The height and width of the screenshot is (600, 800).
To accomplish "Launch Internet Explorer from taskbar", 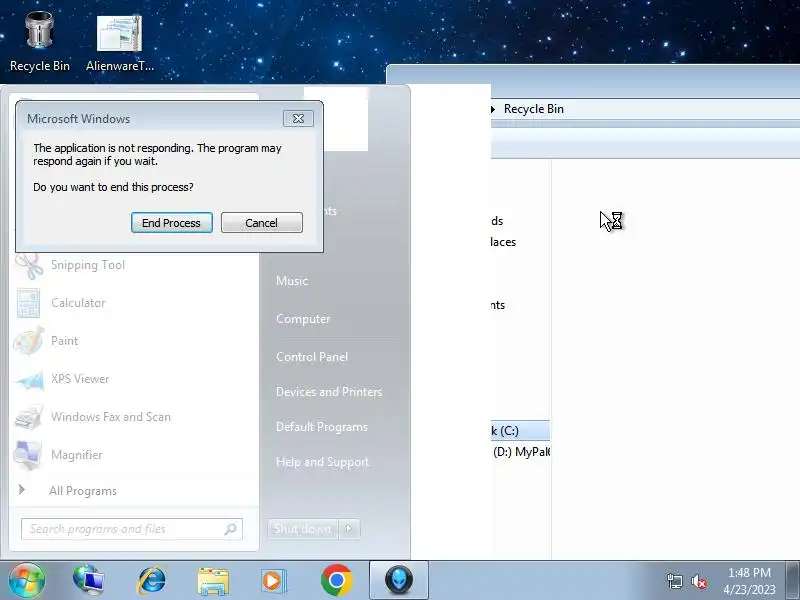I will pos(152,580).
